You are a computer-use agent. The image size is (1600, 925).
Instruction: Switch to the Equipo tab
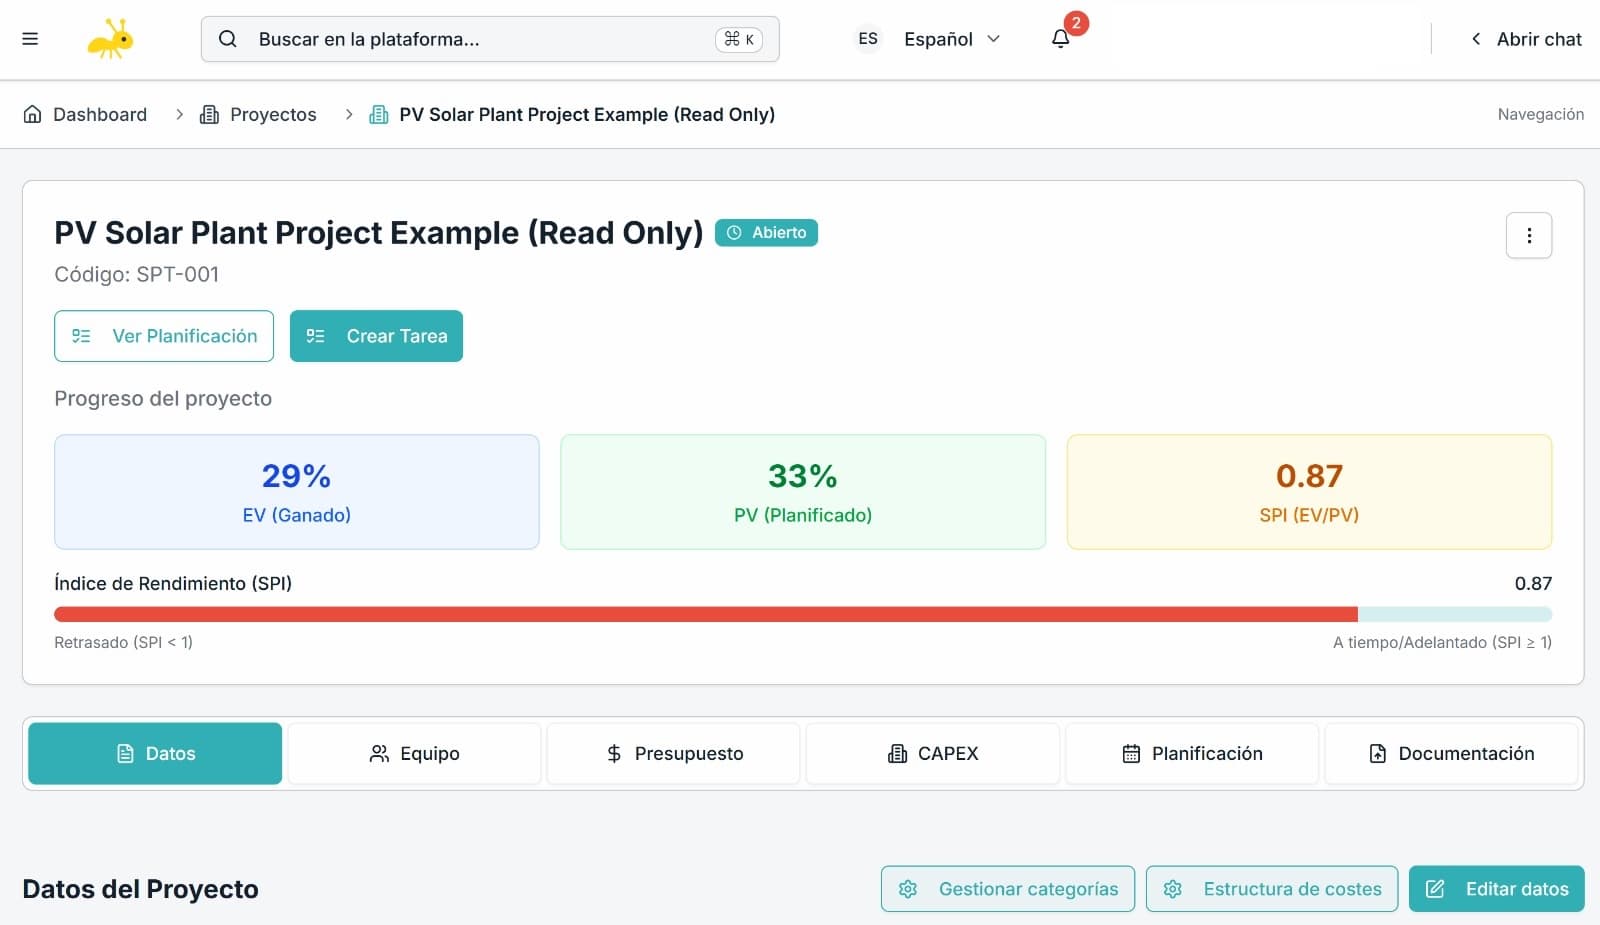[x=414, y=753]
